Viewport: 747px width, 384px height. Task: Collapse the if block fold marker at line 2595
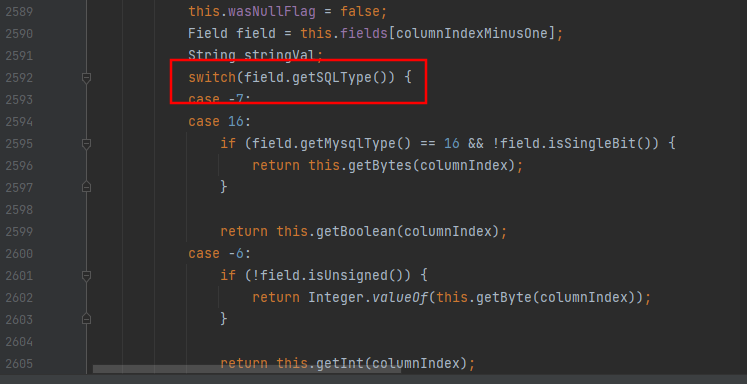pyautogui.click(x=86, y=143)
